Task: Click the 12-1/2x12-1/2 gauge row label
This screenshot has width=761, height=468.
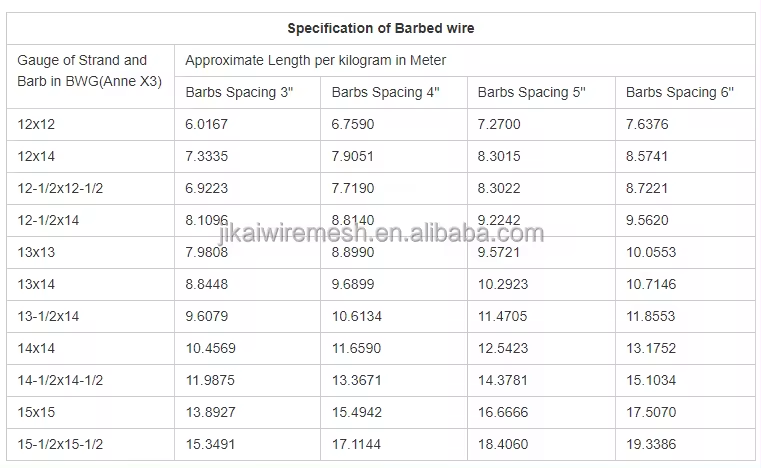Action: click(60, 188)
